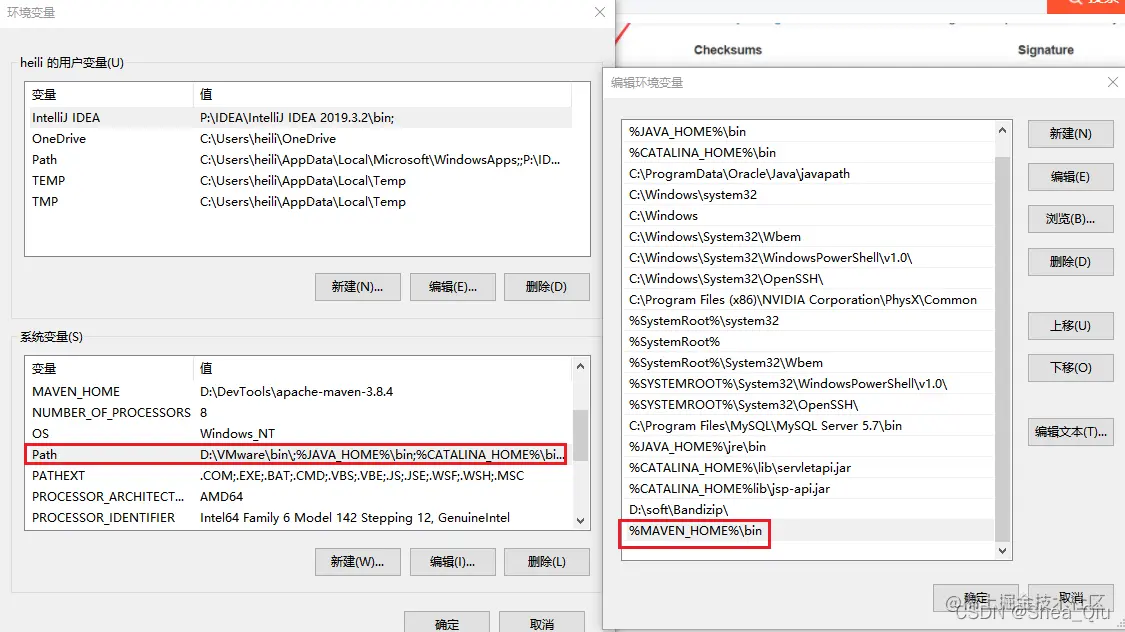Select the MAVEN_HOME system variable row

coord(298,392)
